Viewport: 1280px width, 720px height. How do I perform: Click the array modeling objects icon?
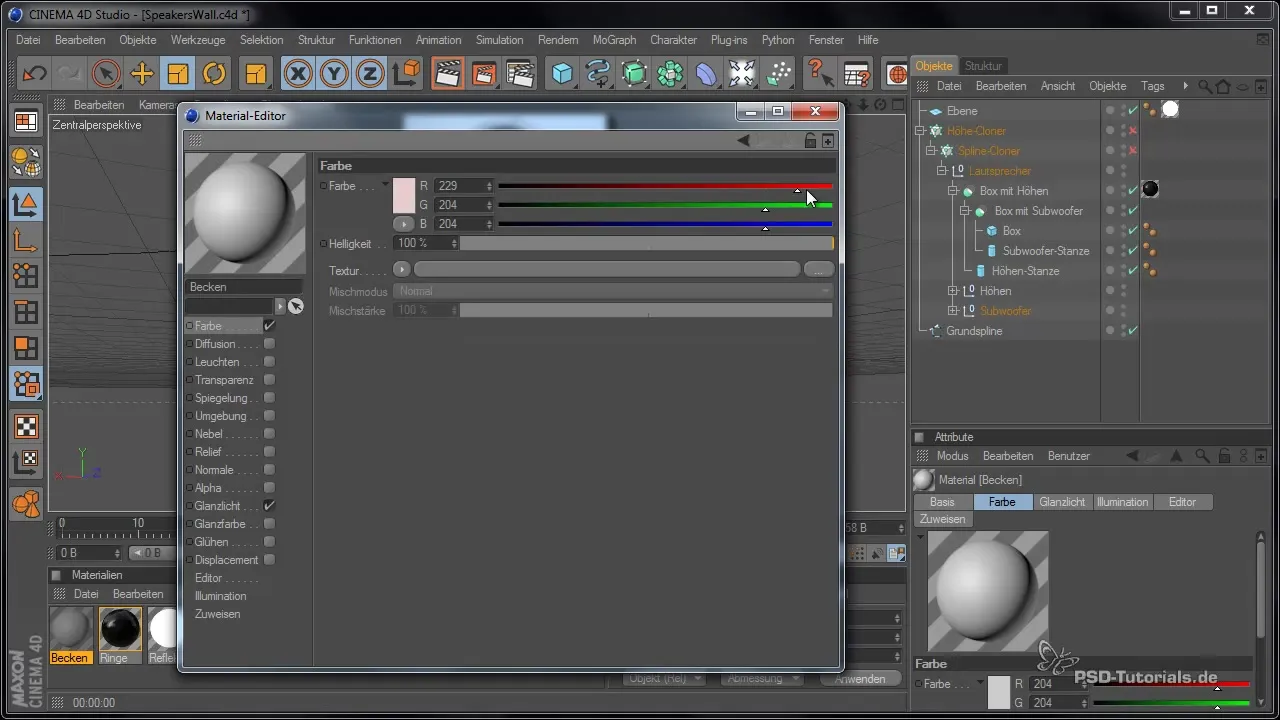click(670, 74)
